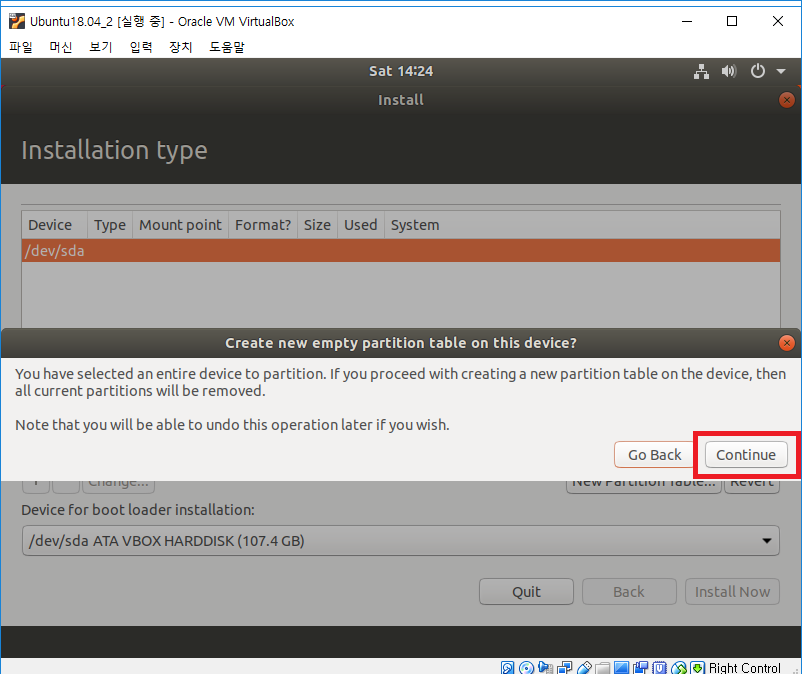This screenshot has height=674, width=802.
Task: Click the recording status icon
Action: click(640, 667)
